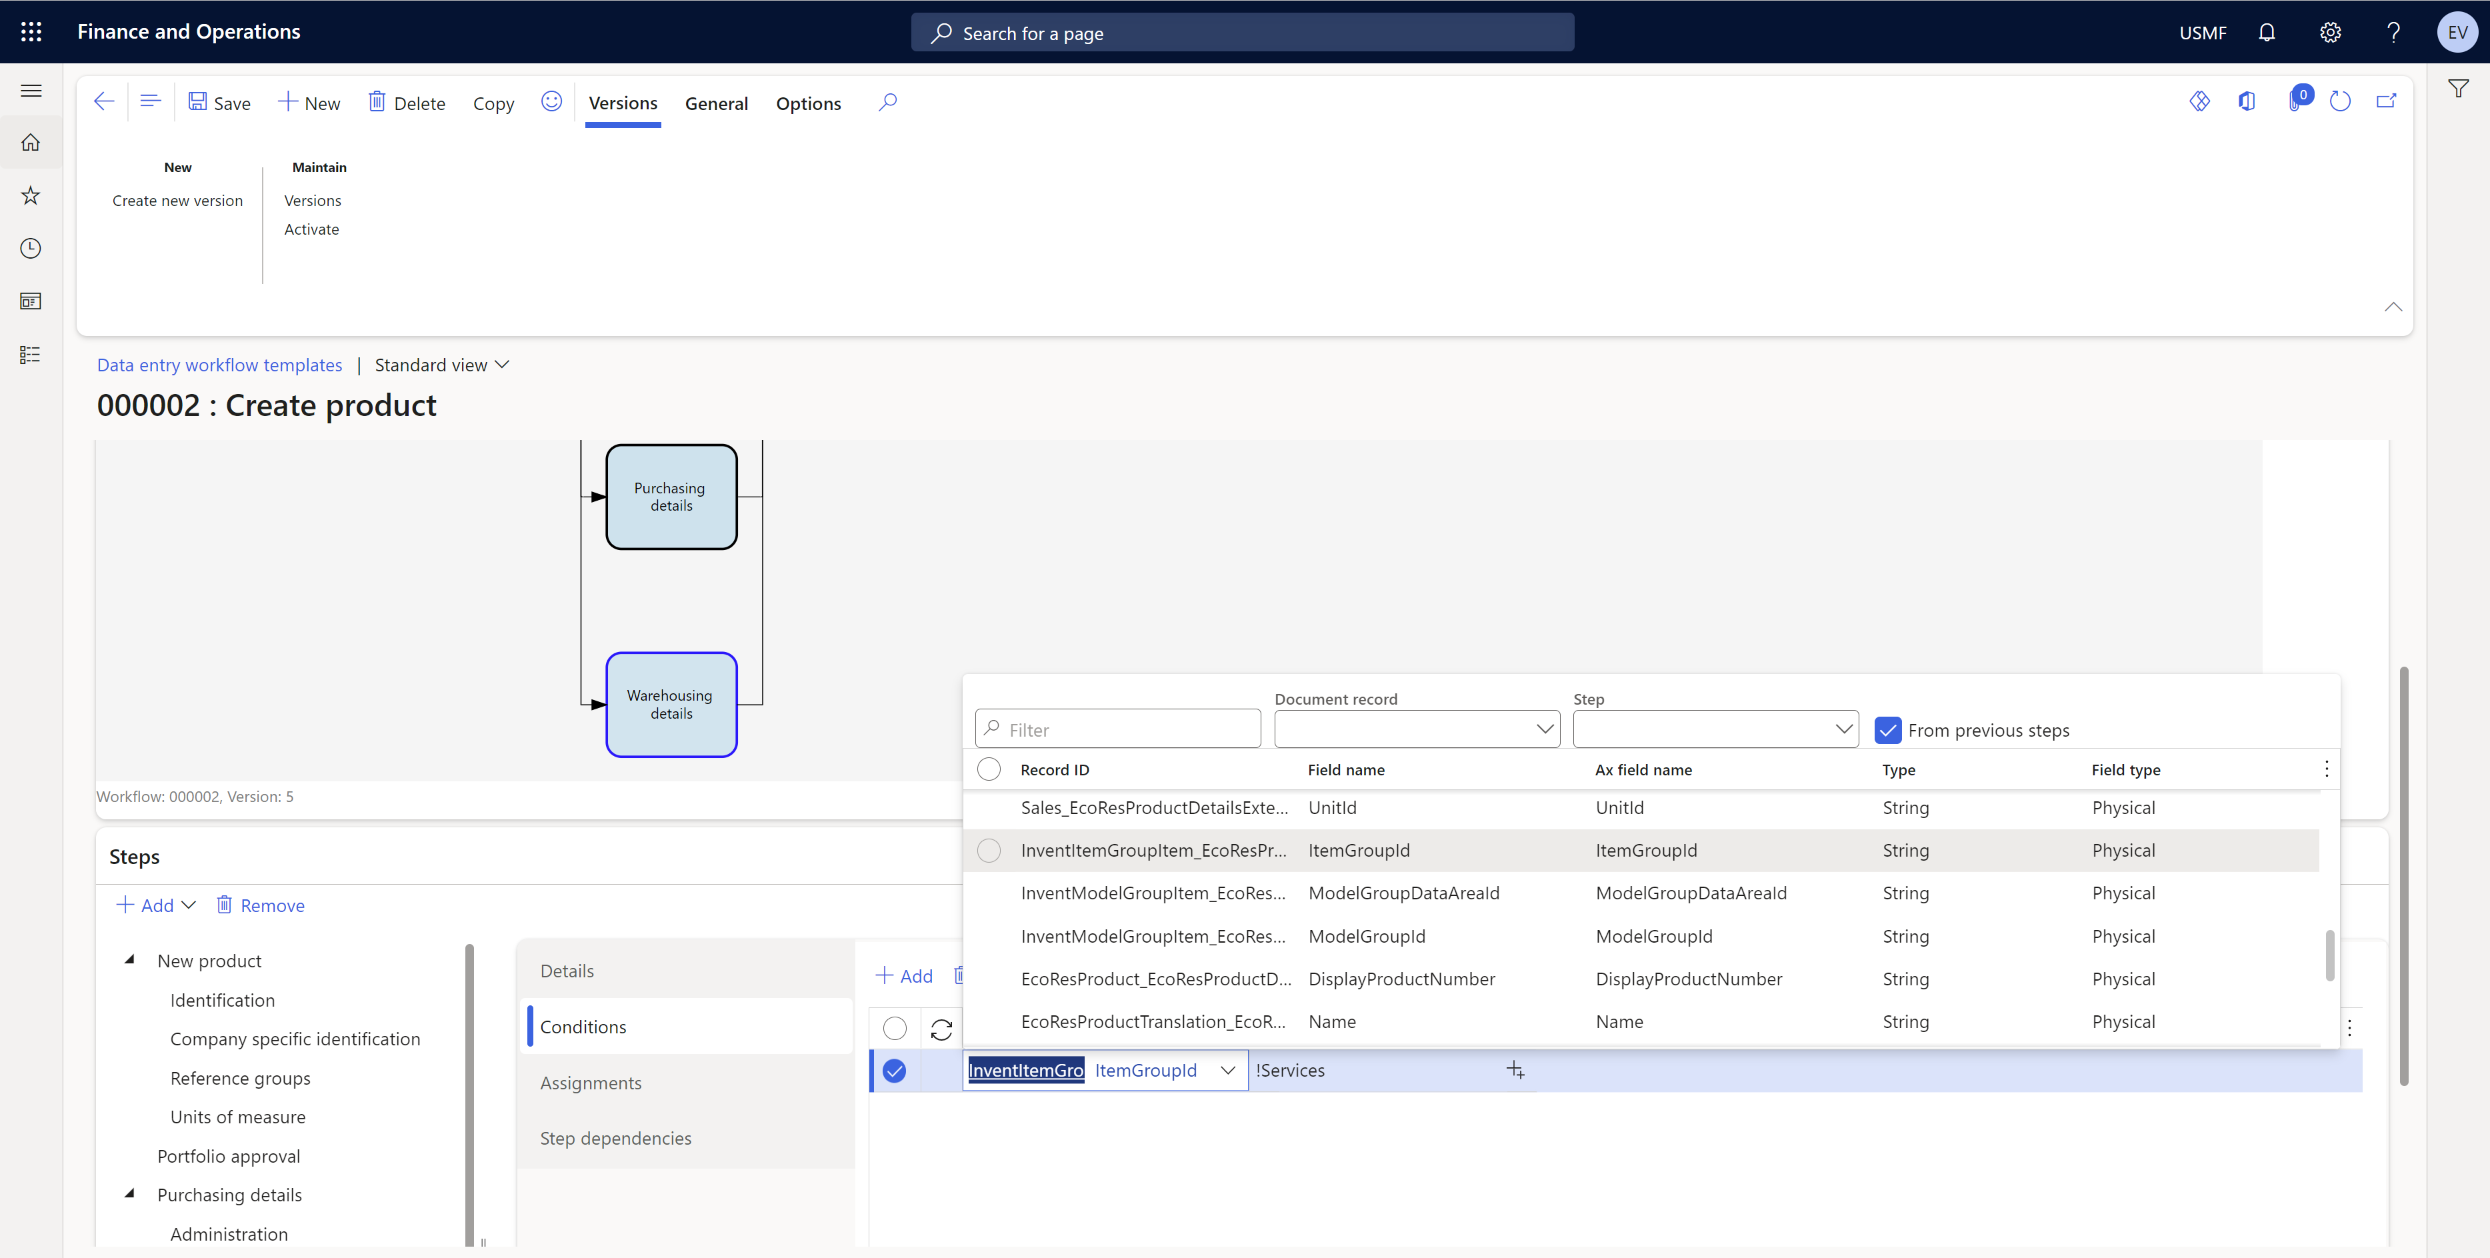Unmark the selected condition row checkmark
The width and height of the screenshot is (2490, 1258).
(x=895, y=1070)
